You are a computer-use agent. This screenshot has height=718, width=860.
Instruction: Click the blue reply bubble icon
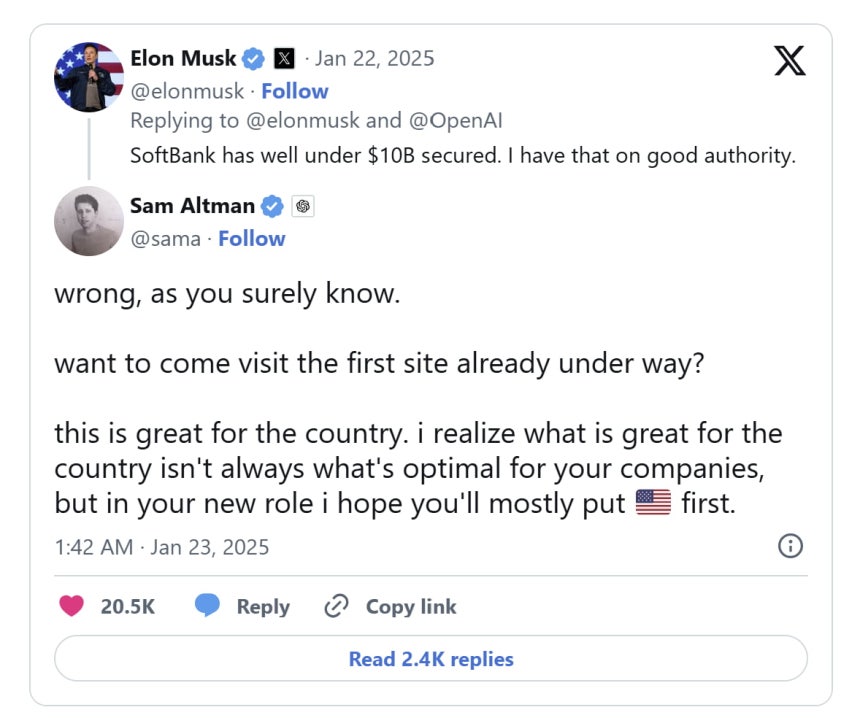[x=207, y=606]
